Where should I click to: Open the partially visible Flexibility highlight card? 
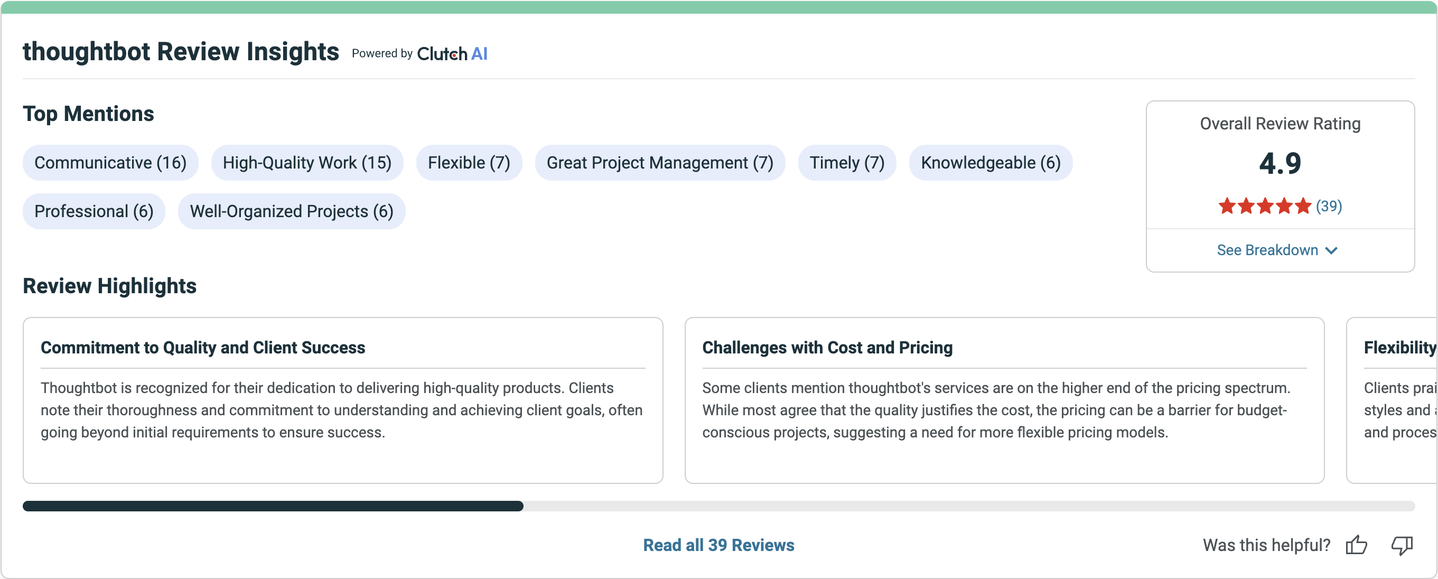[1392, 400]
